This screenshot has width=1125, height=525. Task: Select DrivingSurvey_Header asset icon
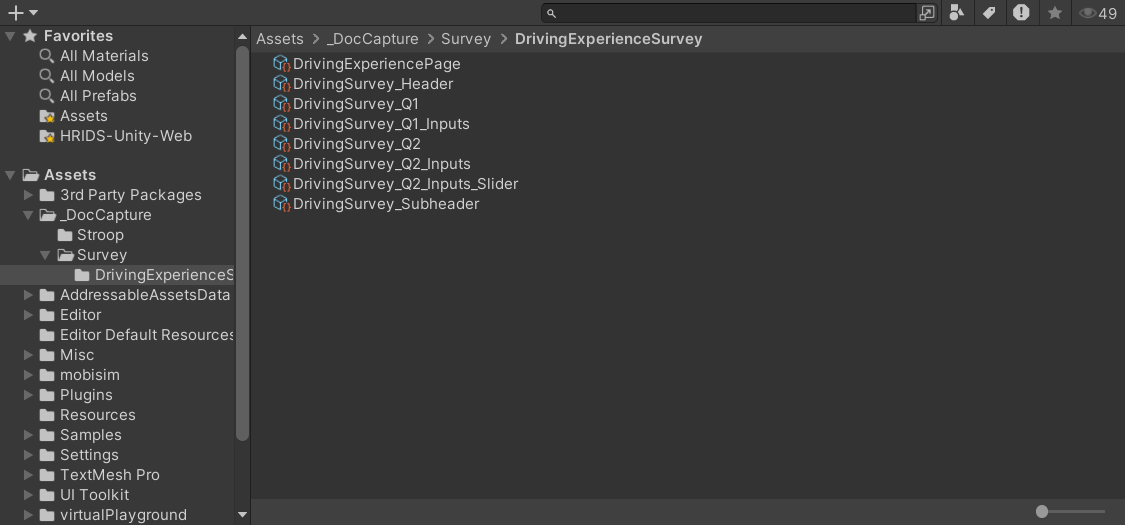click(282, 85)
